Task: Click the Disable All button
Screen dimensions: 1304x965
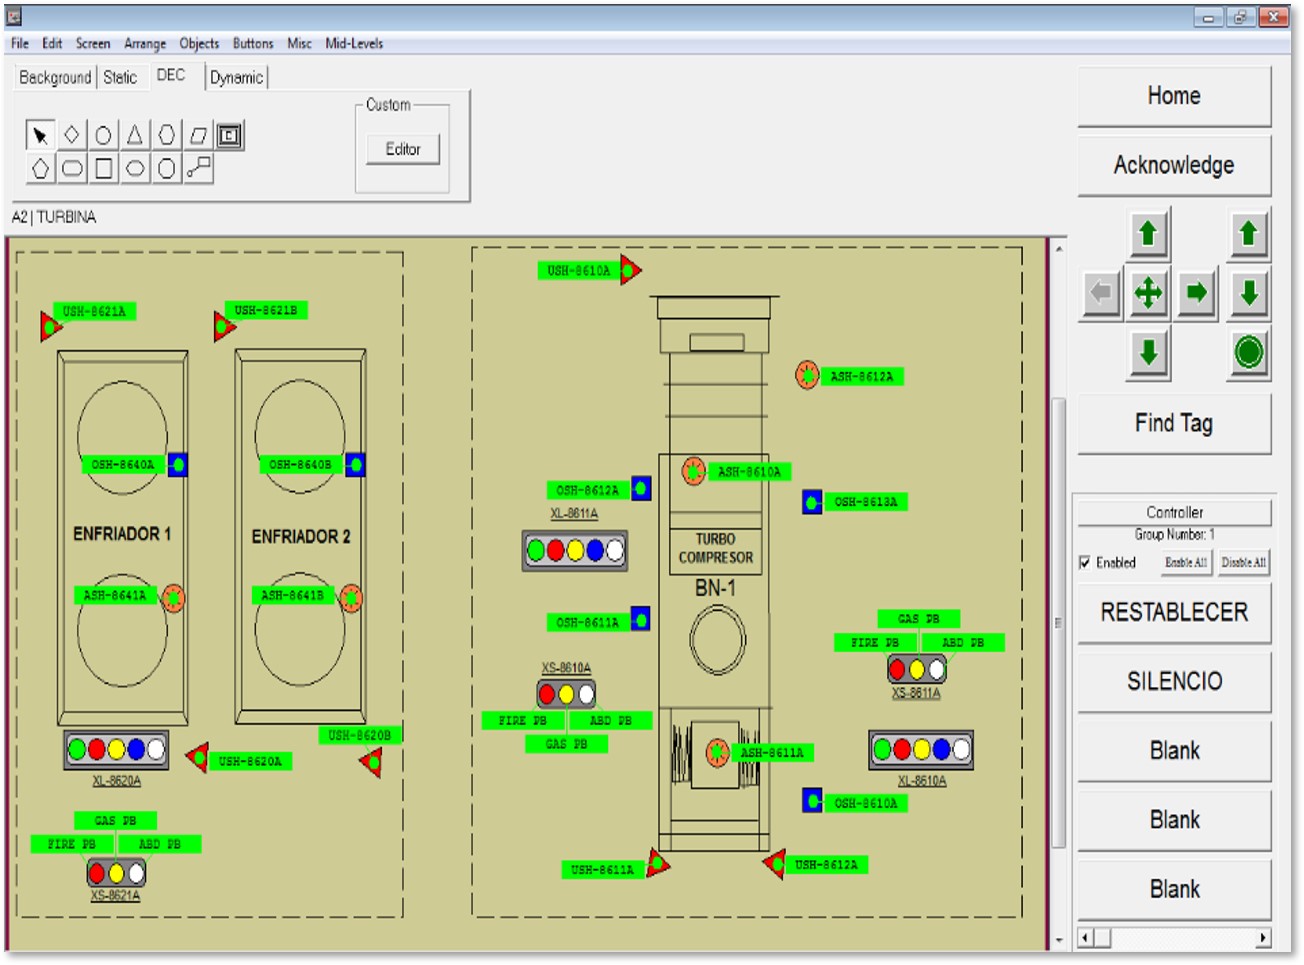Action: tap(1244, 563)
